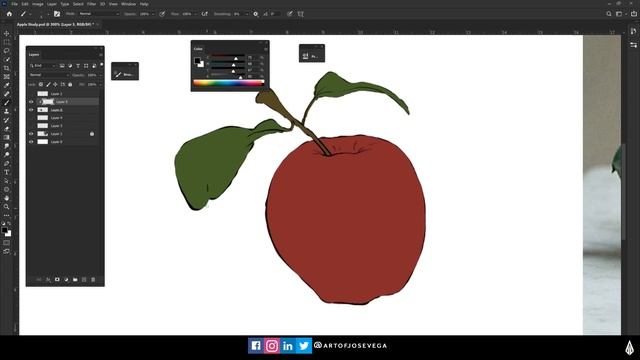This screenshot has width=640, height=360.
Task: Click the color spectrum ramp in Color panel
Action: pyautogui.click(x=229, y=83)
